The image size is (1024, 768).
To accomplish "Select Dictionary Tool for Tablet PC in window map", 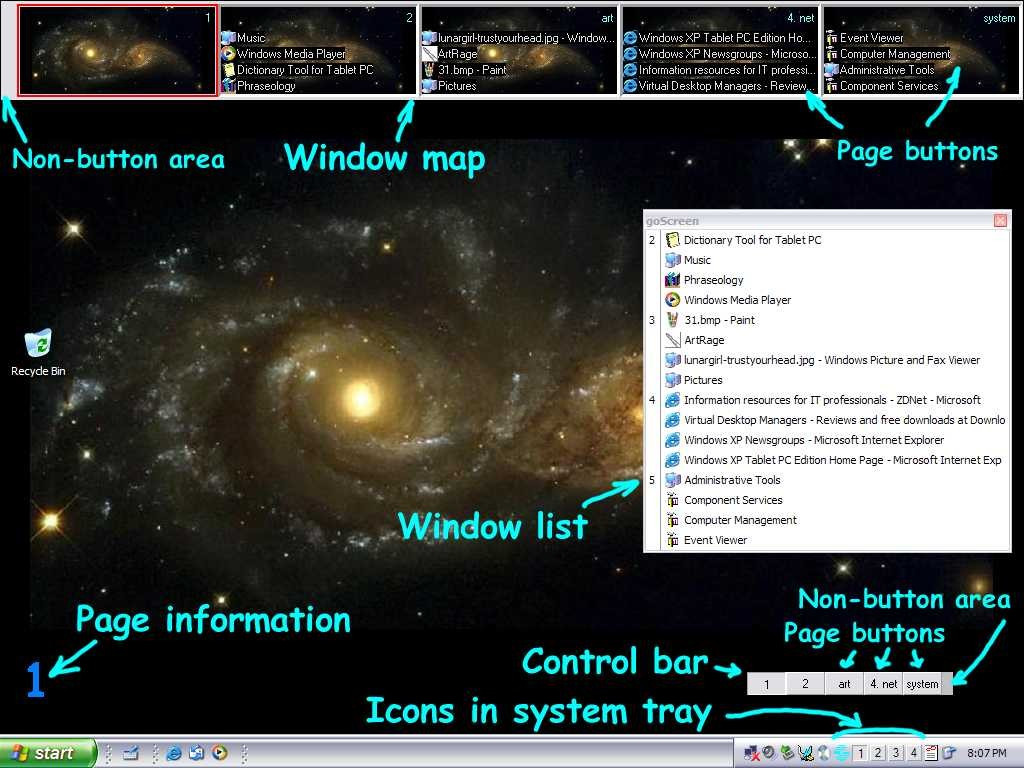I will (x=298, y=70).
